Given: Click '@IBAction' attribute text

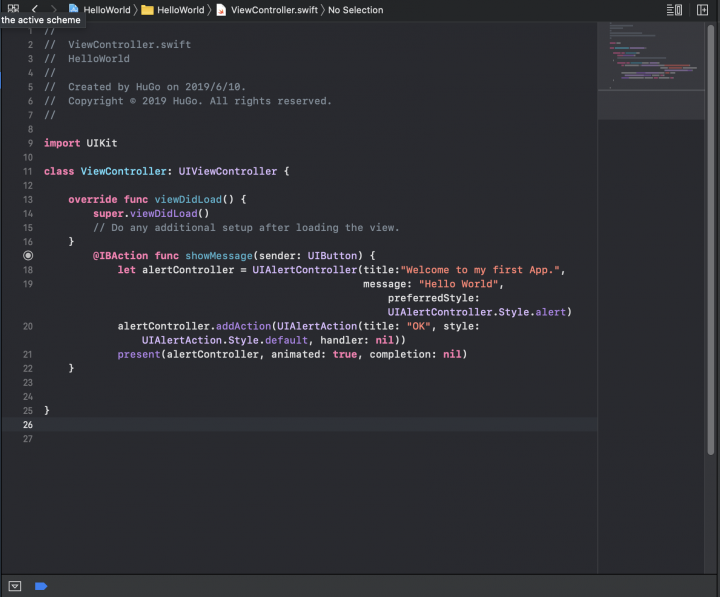Looking at the screenshot, I should [120, 256].
